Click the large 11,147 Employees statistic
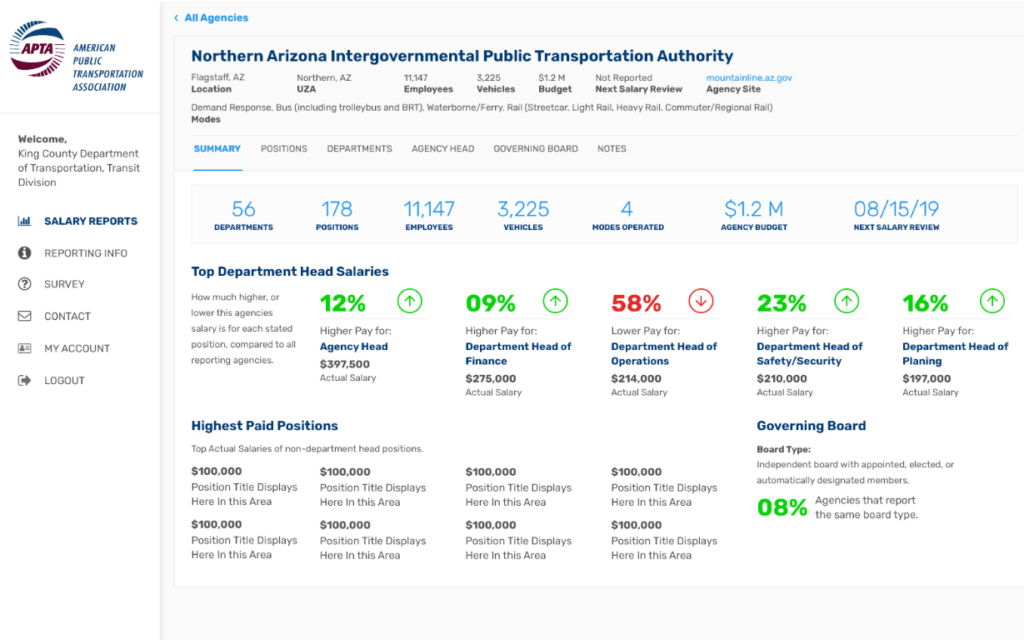This screenshot has width=1024, height=640. [x=429, y=215]
